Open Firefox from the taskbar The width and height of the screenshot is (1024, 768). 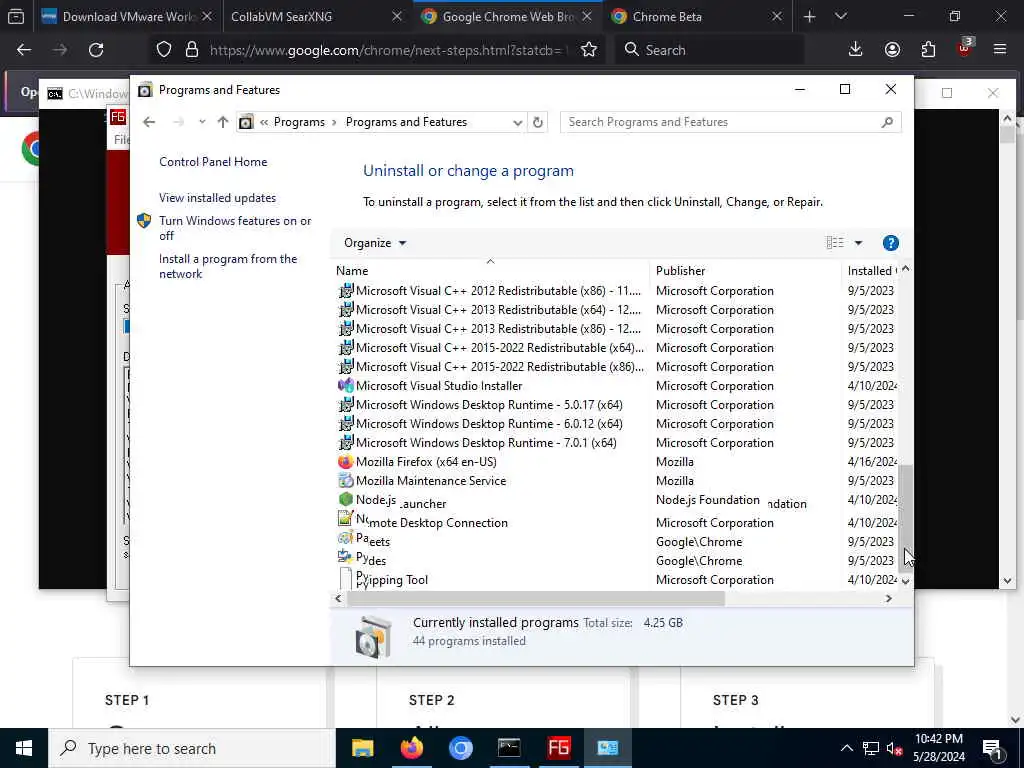411,748
